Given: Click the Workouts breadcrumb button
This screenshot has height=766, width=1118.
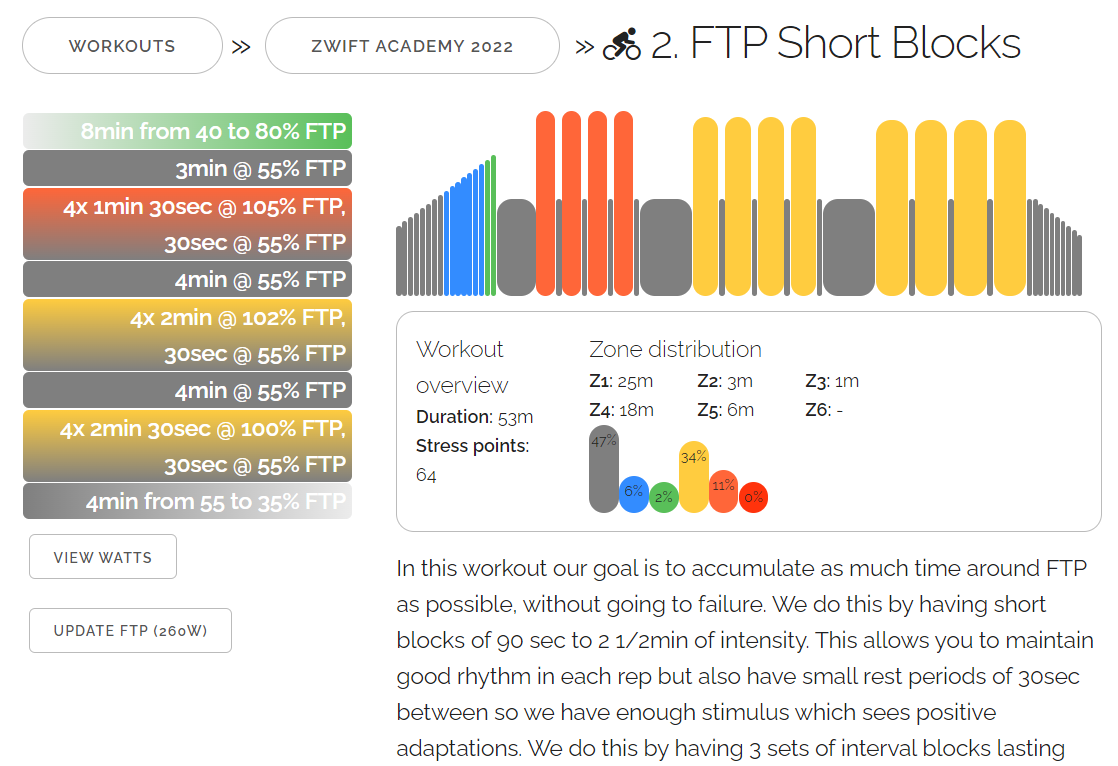Looking at the screenshot, I should (x=122, y=46).
